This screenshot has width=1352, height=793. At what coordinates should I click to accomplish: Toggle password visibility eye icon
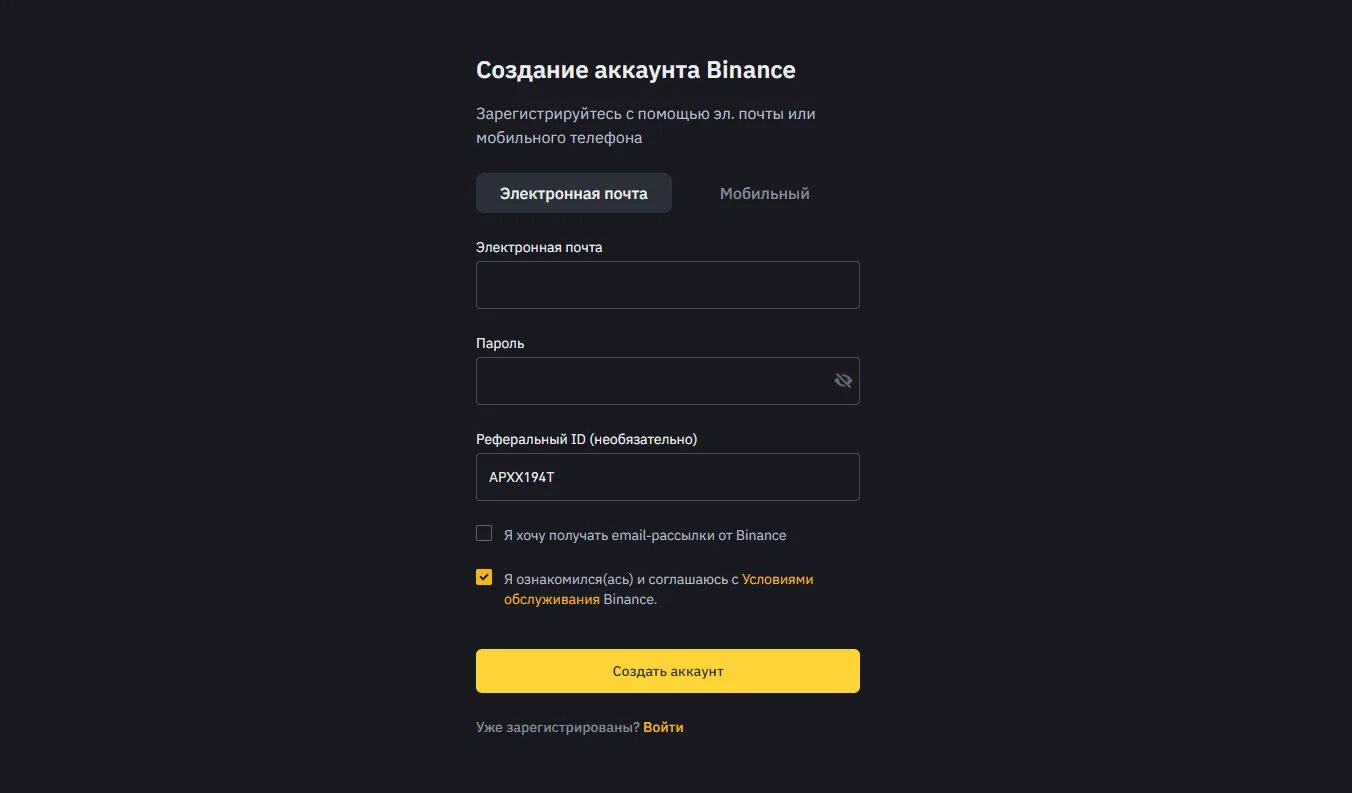[x=842, y=381]
